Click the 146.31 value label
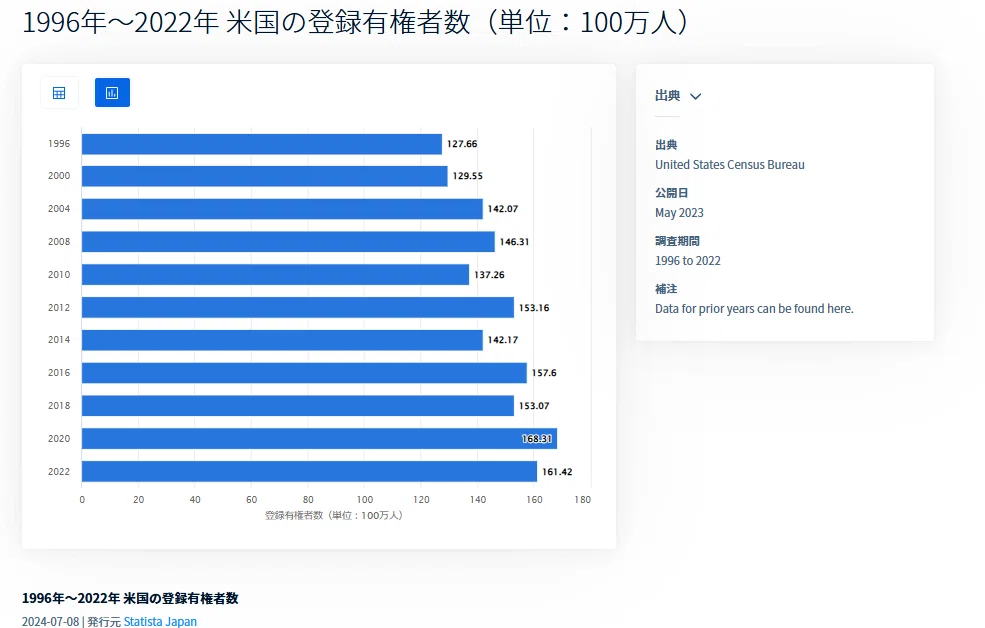This screenshot has height=628, width=985. click(x=514, y=242)
